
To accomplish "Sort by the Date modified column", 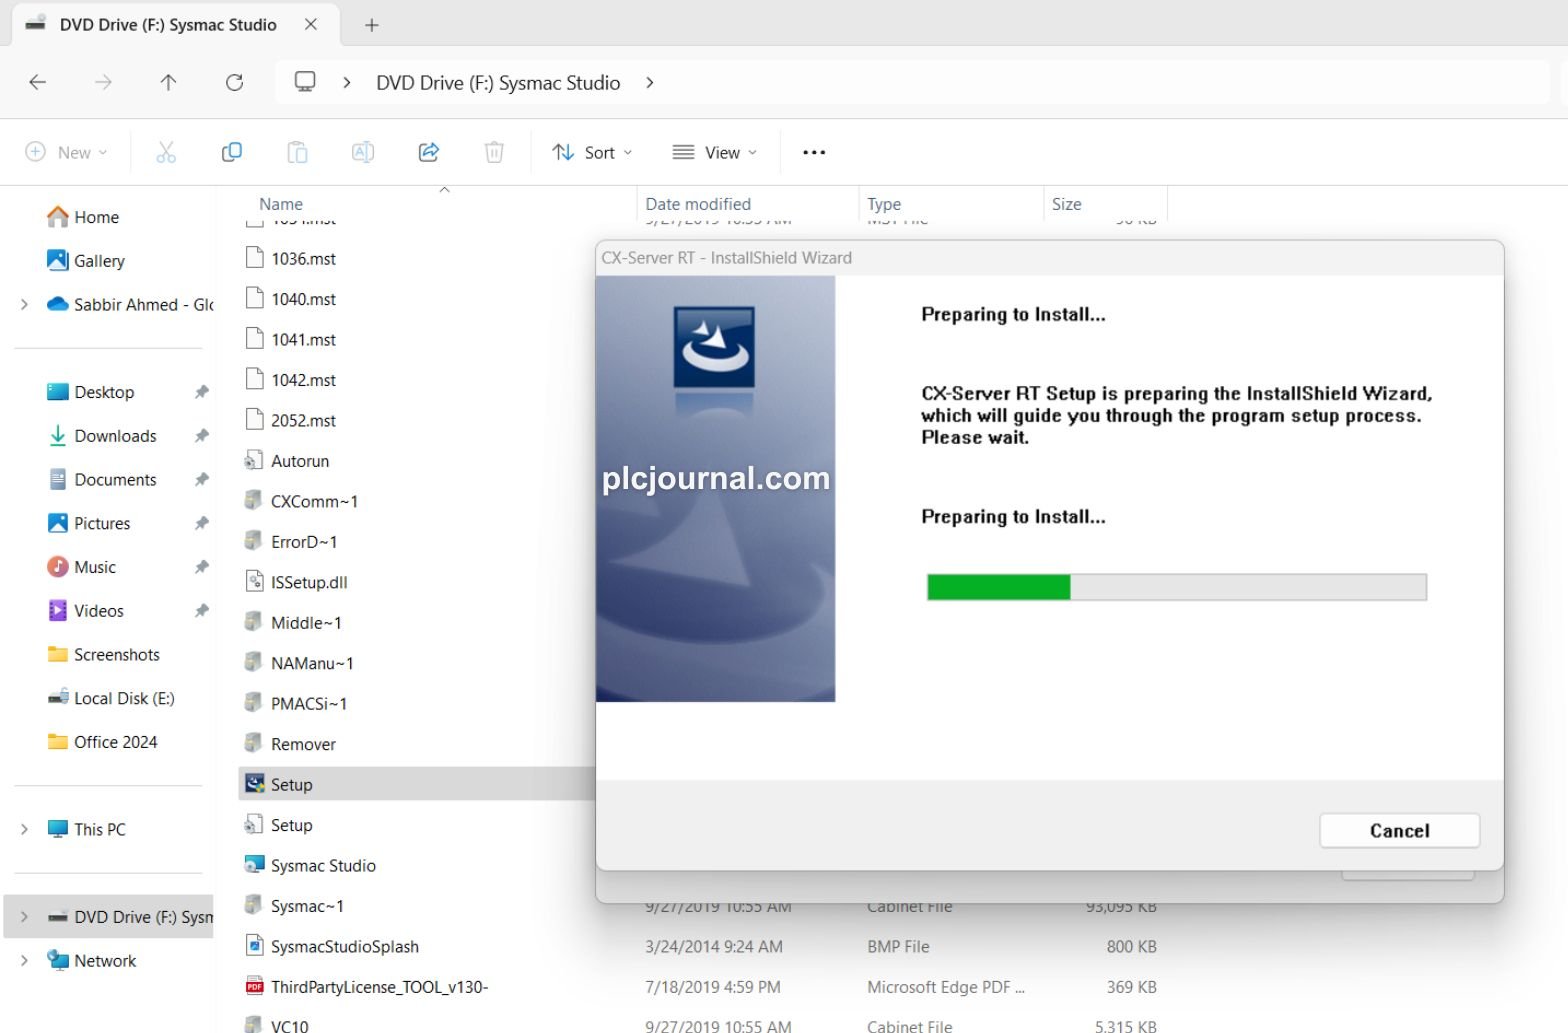I will pyautogui.click(x=698, y=204).
